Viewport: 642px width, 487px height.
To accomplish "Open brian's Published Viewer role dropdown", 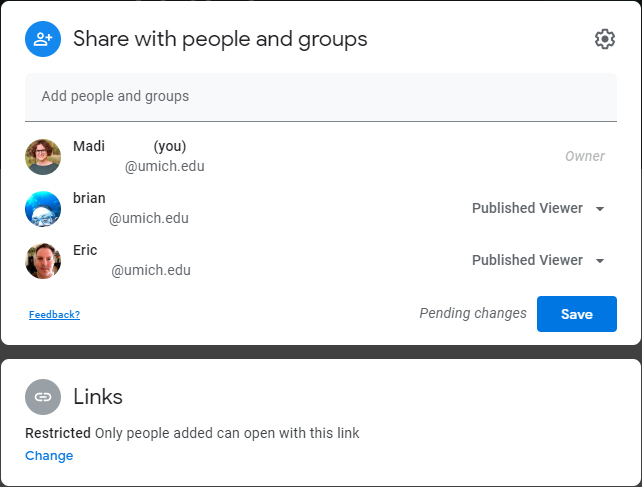I will (538, 208).
